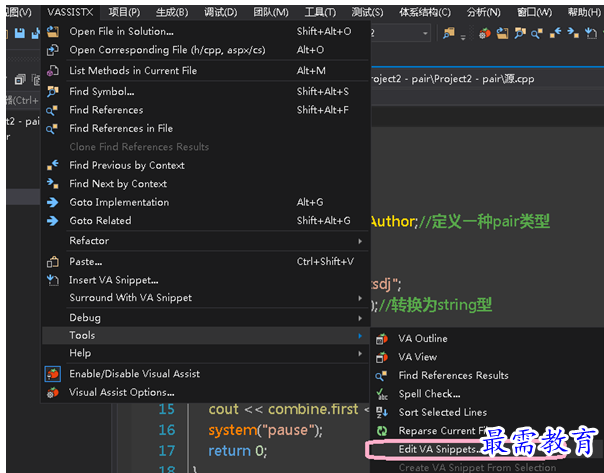Click code line 16 system("pause")
Viewport: 604px width, 473px height.
(265, 430)
